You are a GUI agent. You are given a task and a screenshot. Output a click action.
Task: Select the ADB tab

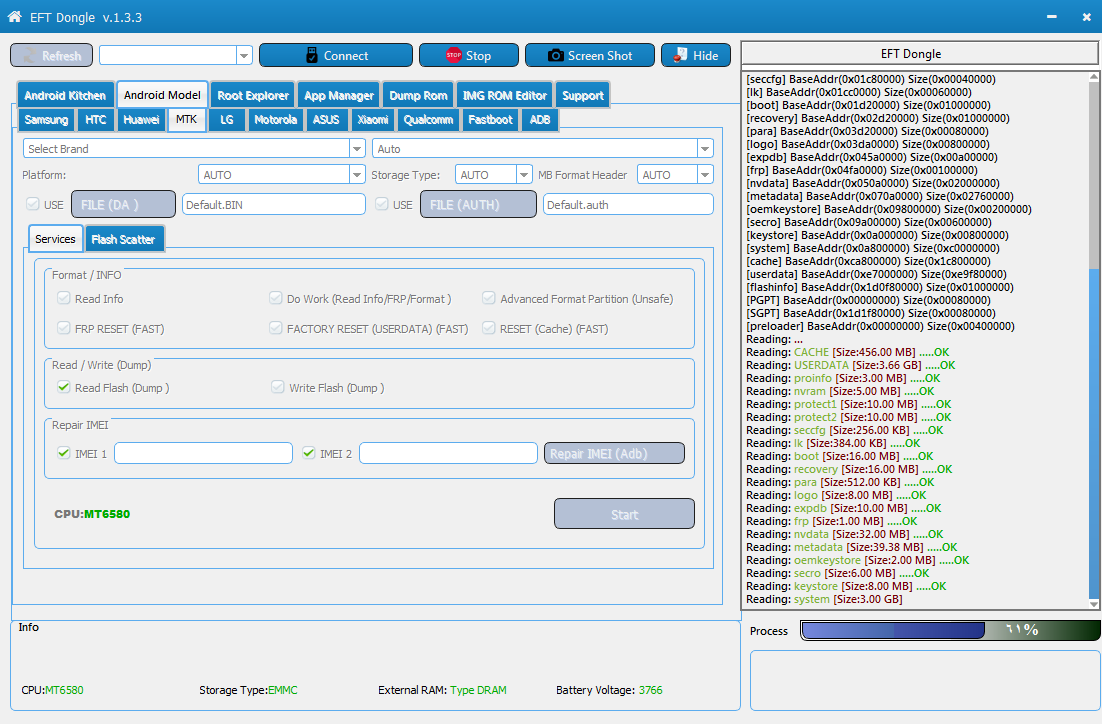click(540, 119)
